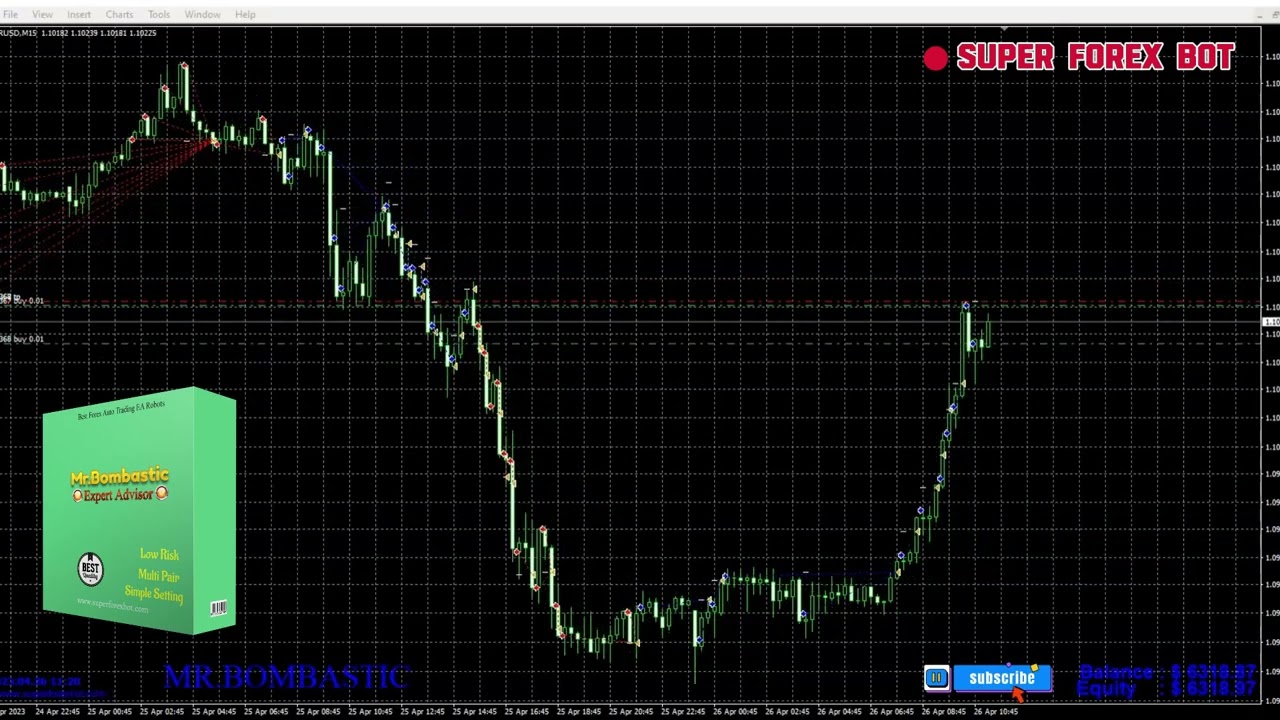Click the "25 Apr 16:45" time axis label

coord(525,712)
